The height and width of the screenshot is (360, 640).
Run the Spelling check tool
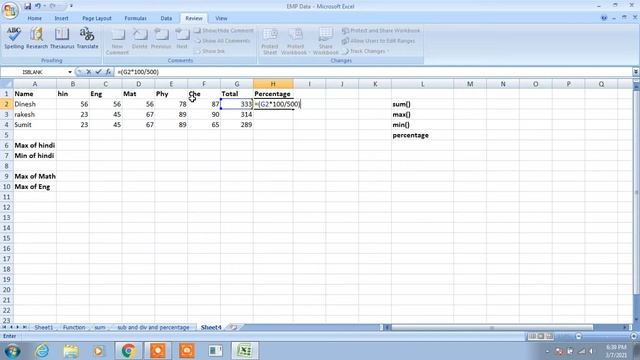pos(14,38)
